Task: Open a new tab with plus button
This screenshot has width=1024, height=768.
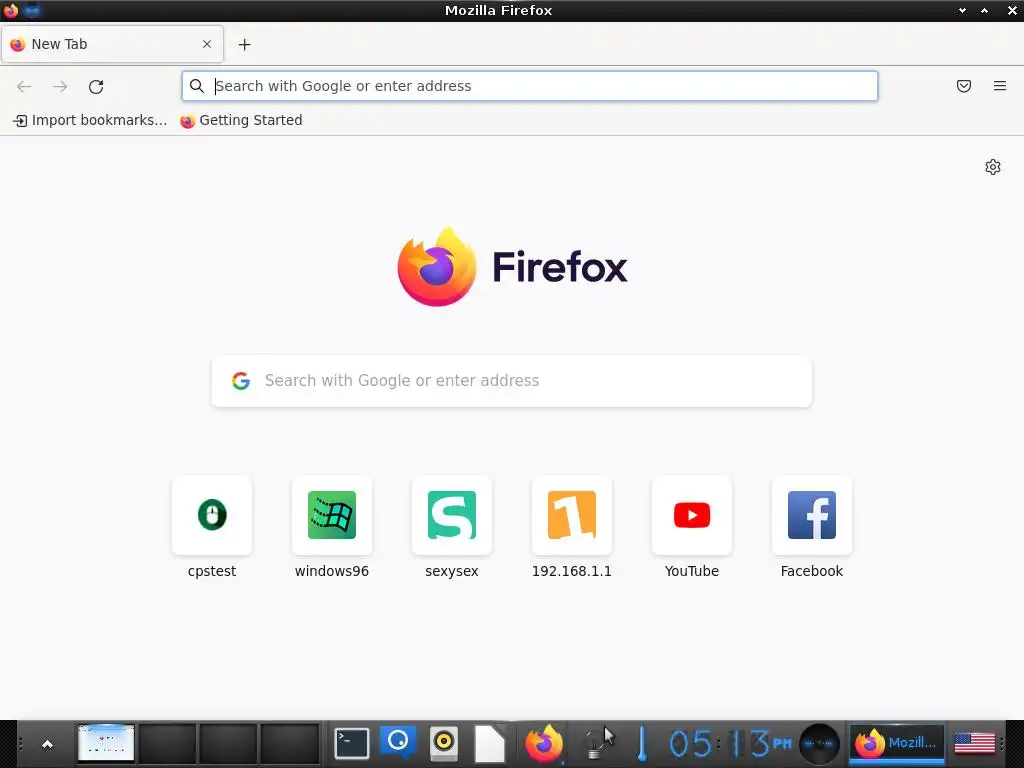Action: point(244,44)
